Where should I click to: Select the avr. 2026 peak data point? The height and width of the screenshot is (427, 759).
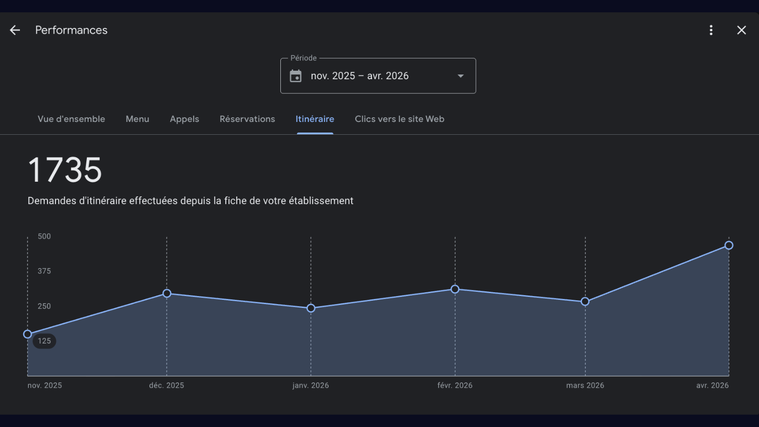(x=729, y=245)
